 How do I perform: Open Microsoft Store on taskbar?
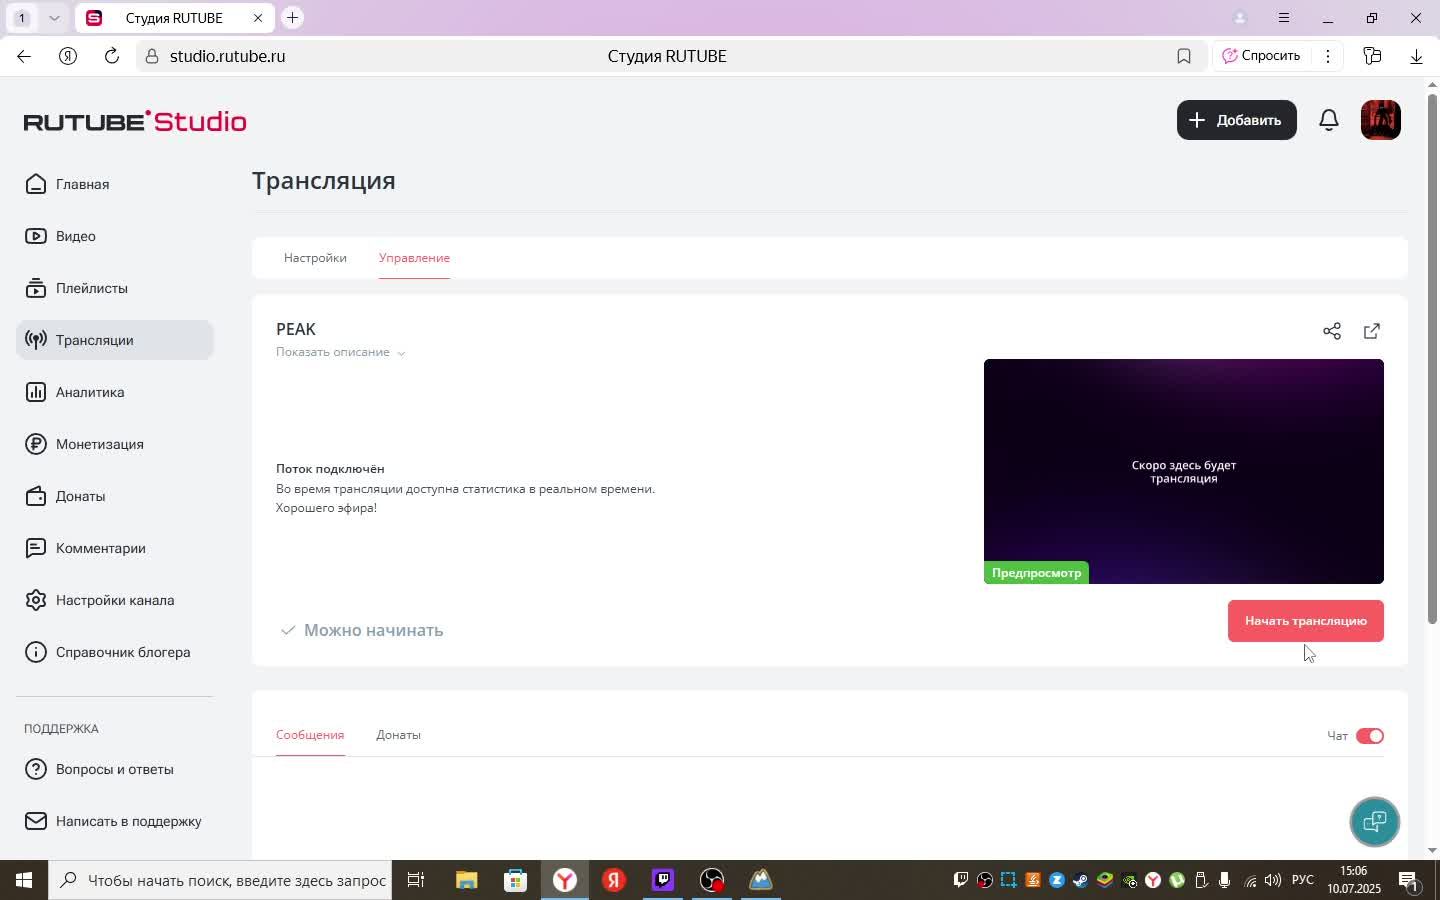tap(515, 880)
